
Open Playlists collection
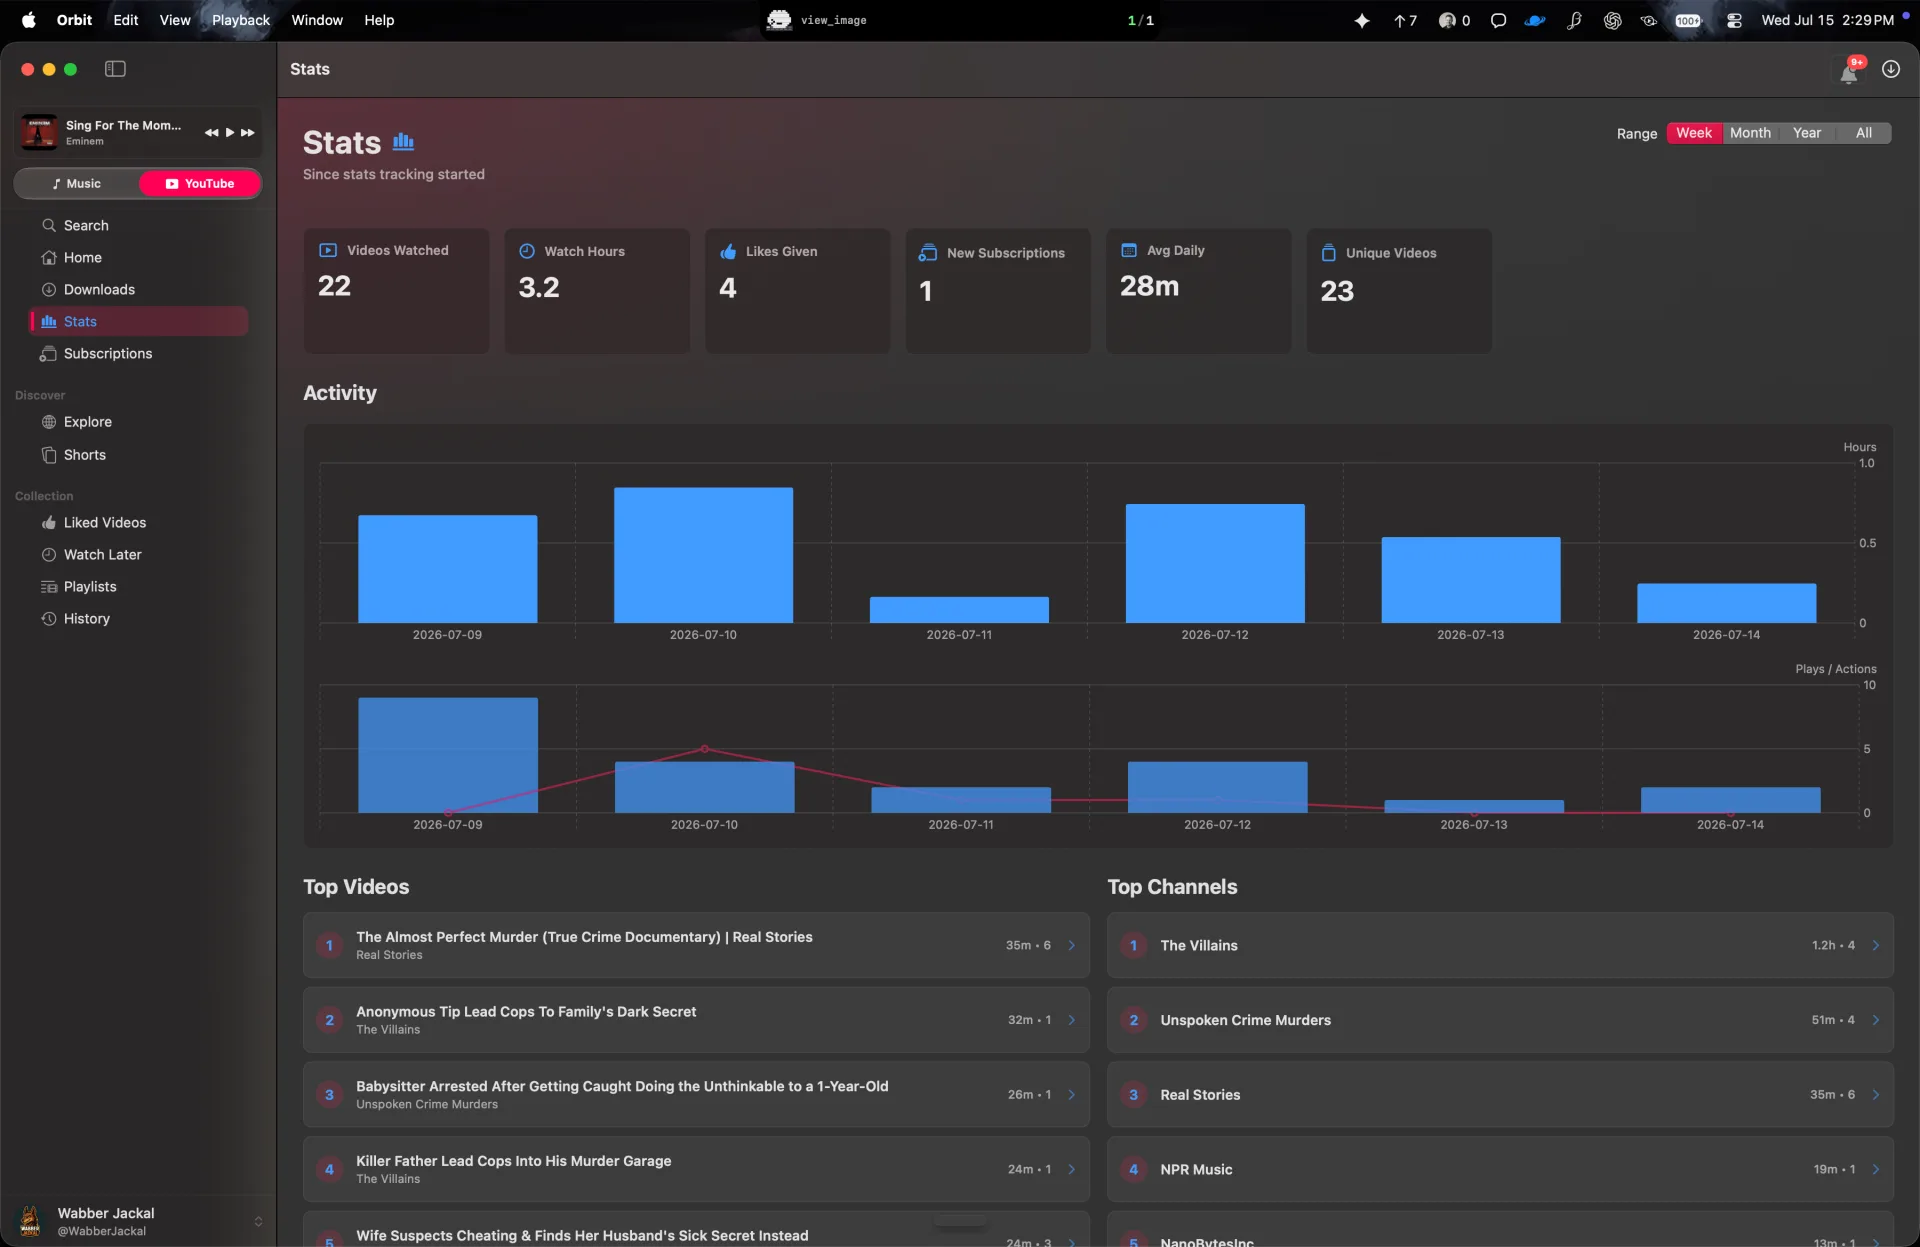139,587
